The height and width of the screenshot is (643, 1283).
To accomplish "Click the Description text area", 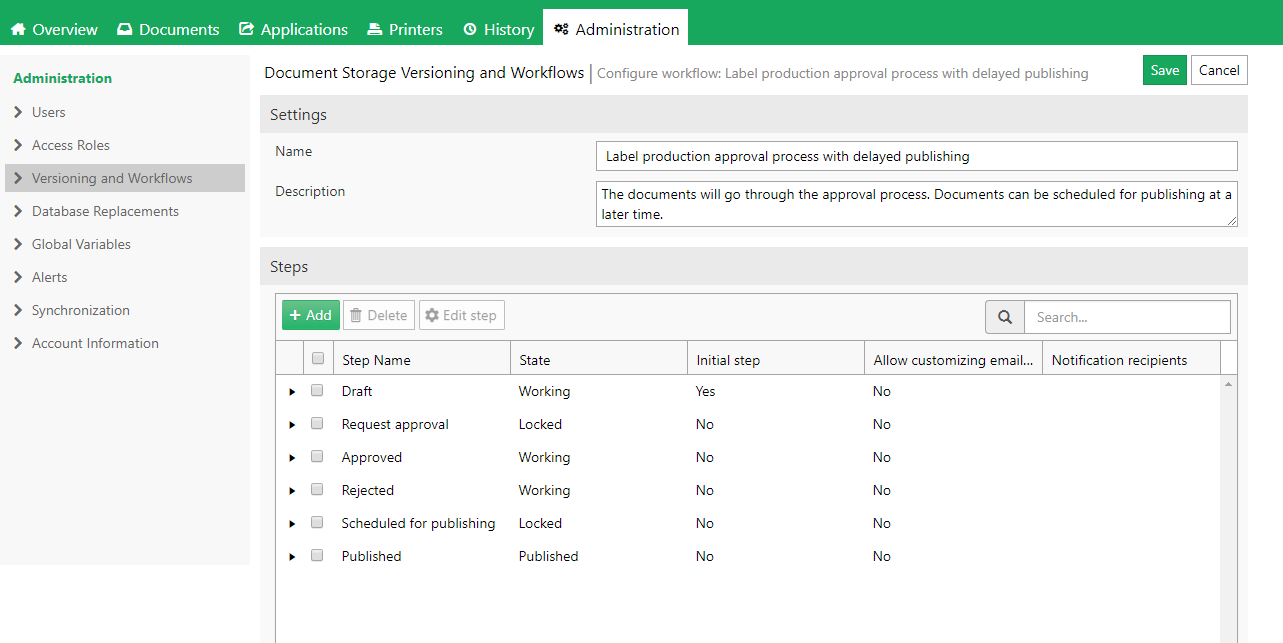I will tap(916, 204).
